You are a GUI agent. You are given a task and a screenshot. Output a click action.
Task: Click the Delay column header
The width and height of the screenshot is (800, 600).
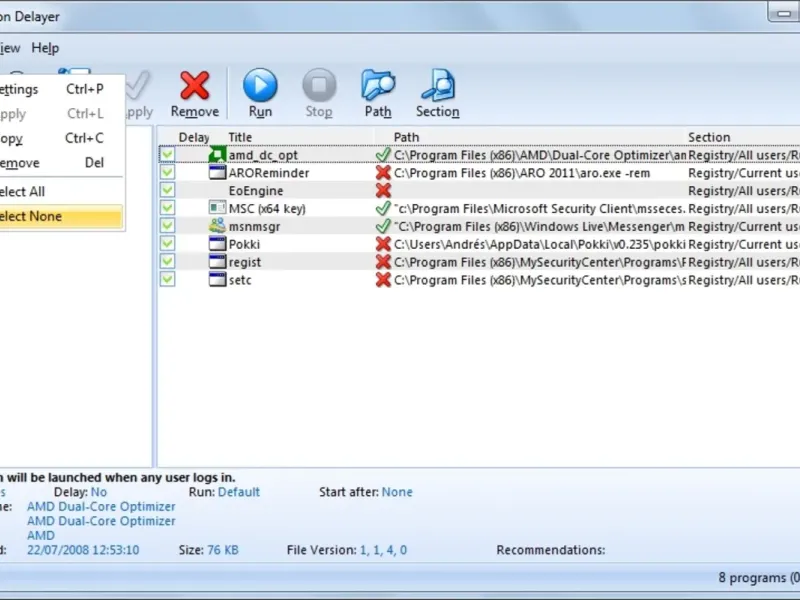(192, 137)
